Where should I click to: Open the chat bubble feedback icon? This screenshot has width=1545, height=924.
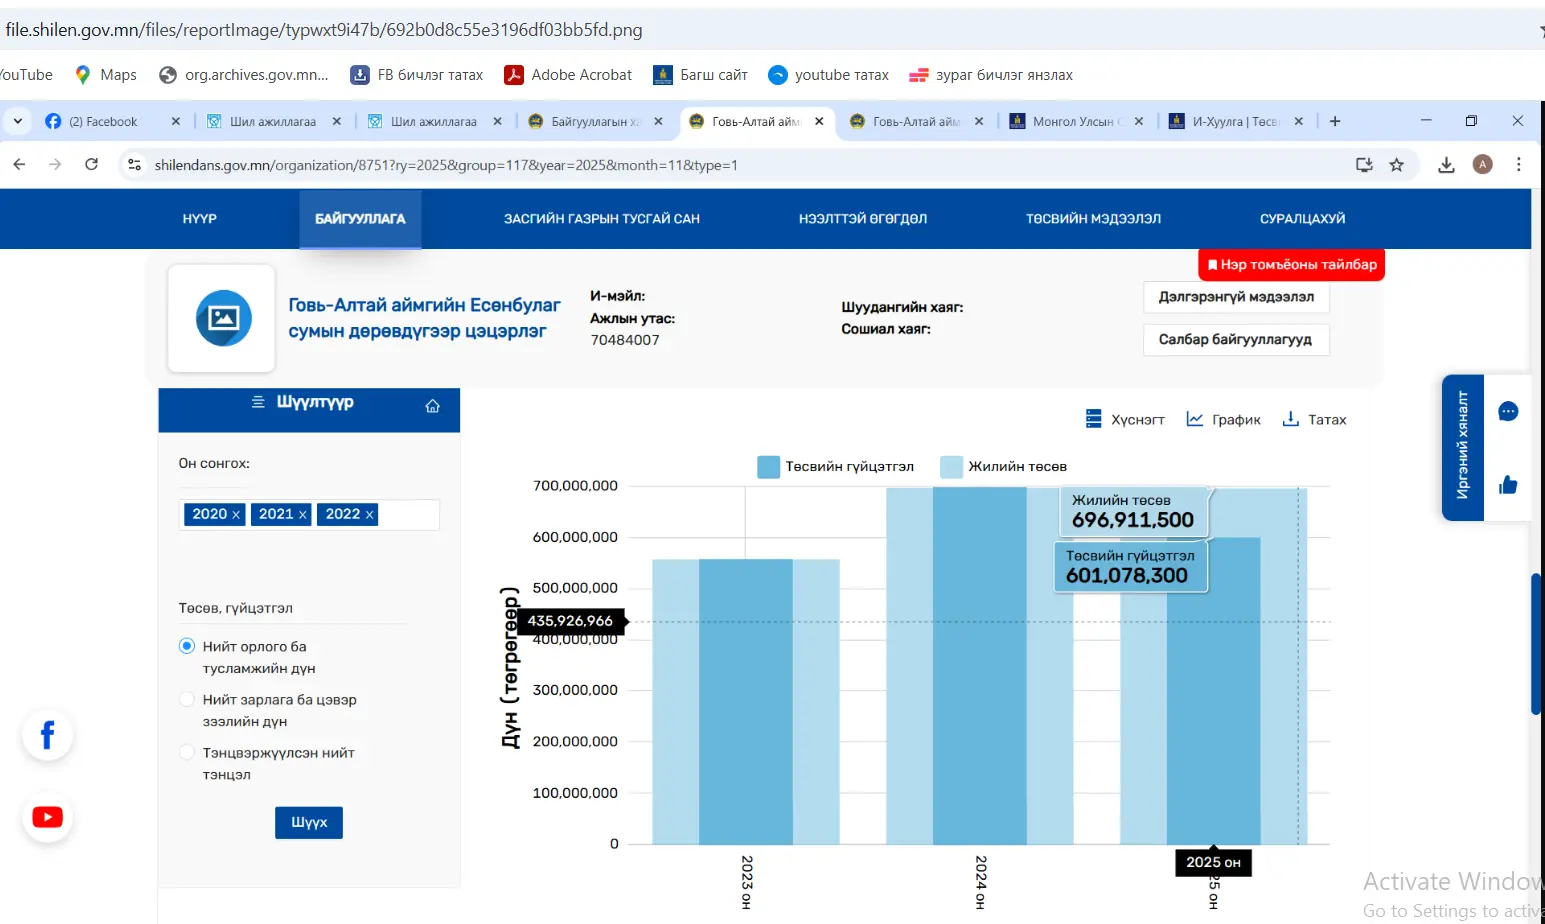point(1508,412)
